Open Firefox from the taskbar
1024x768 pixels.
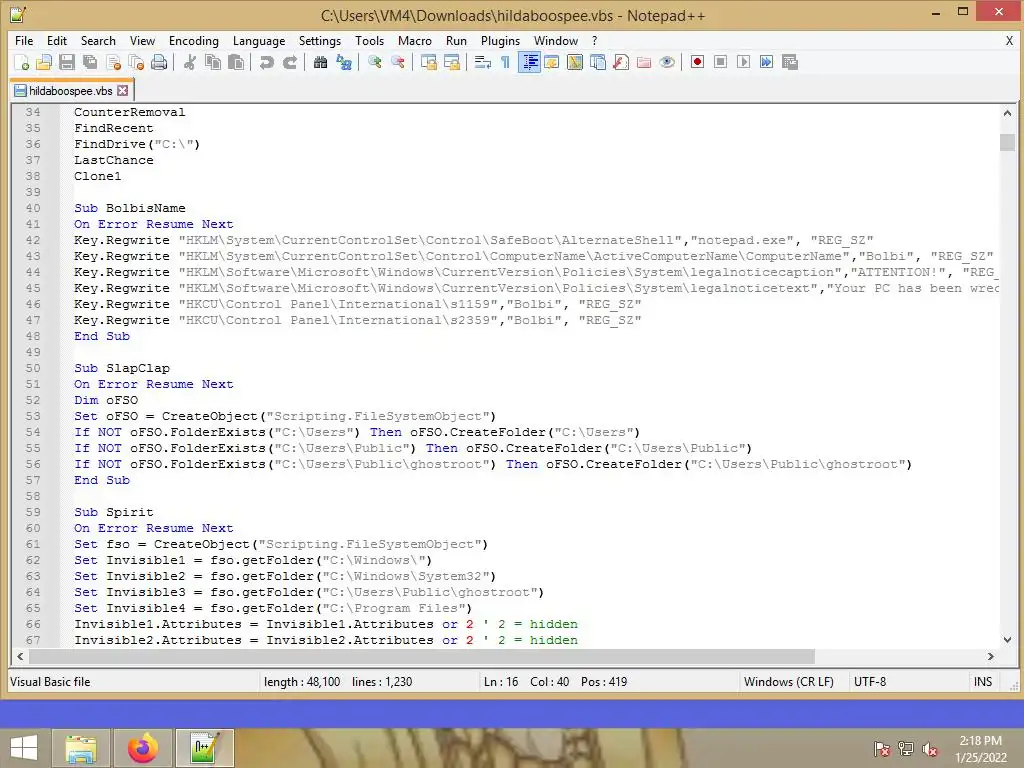[x=143, y=748]
